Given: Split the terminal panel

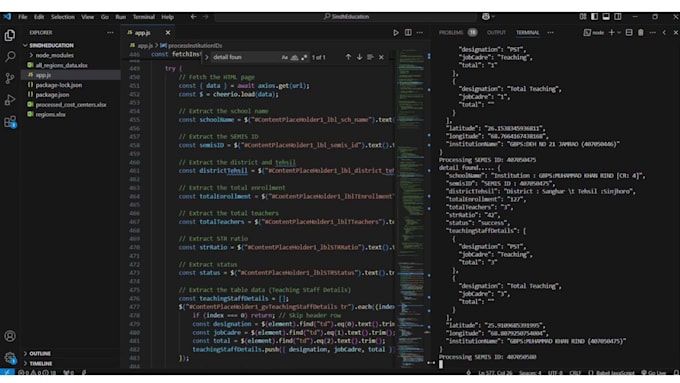Looking at the screenshot, I should 629,33.
